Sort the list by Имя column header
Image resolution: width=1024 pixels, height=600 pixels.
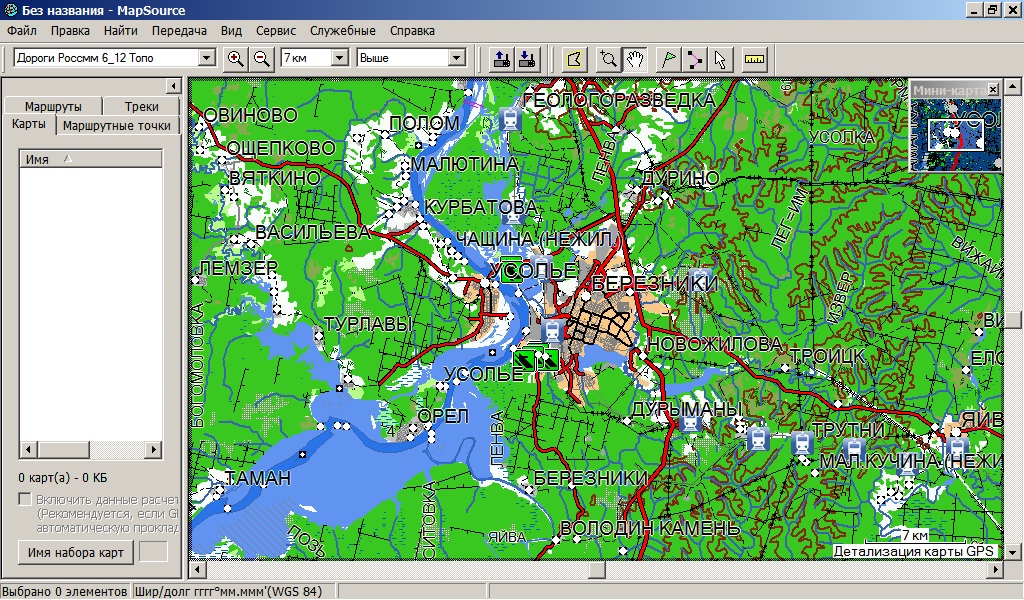tap(90, 159)
